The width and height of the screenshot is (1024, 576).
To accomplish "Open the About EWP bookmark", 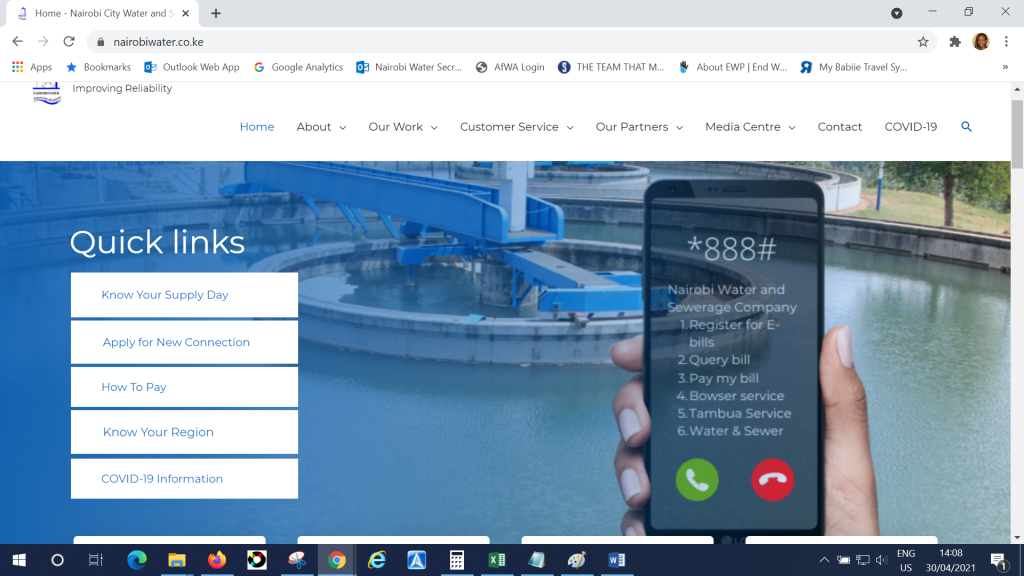I will (733, 67).
